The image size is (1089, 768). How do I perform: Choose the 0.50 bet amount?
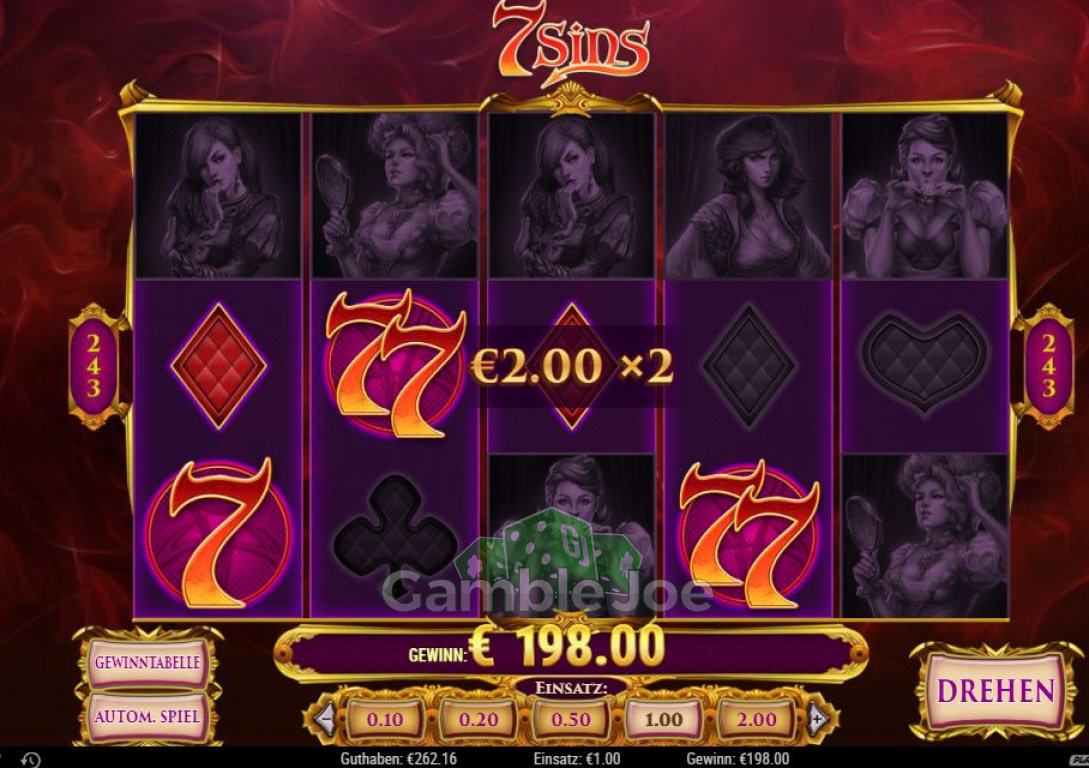pos(571,719)
